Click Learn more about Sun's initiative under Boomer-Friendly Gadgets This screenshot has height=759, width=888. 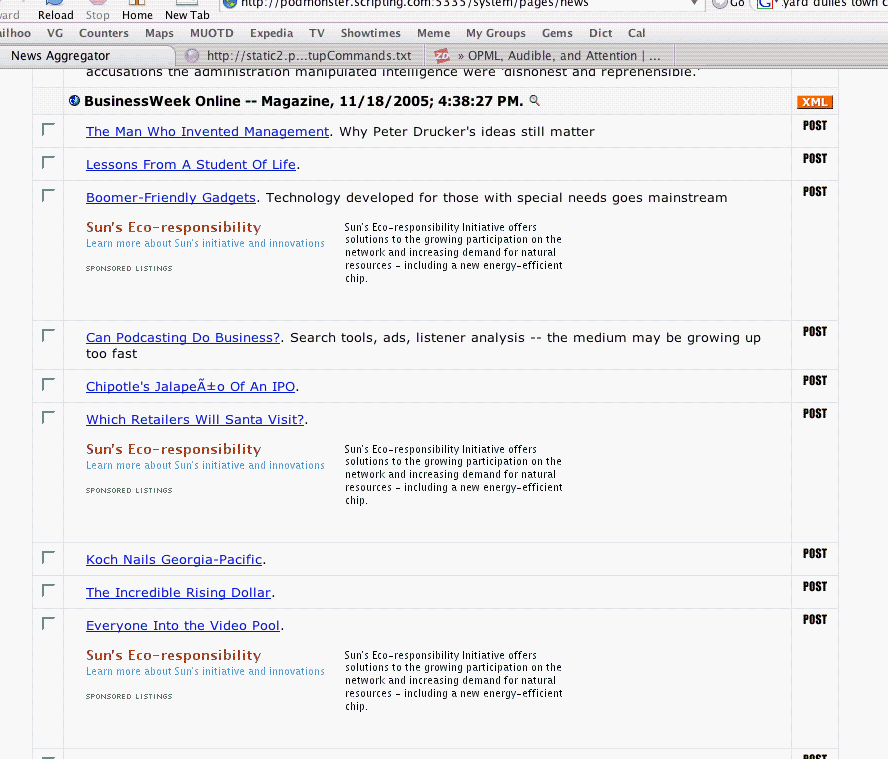point(205,243)
